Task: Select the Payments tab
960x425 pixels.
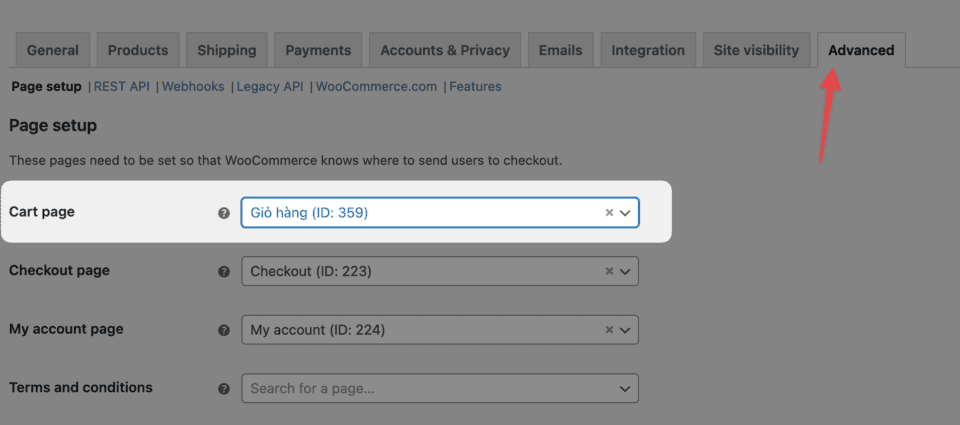Action: [x=318, y=50]
